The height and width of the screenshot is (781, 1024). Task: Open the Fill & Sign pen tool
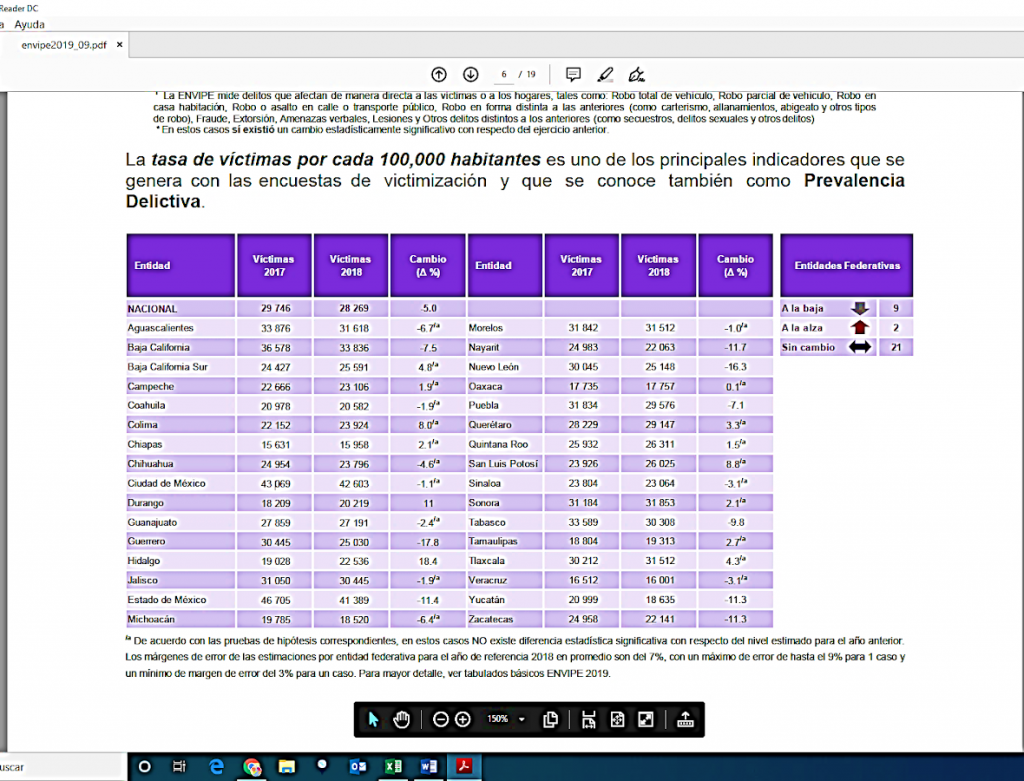click(x=636, y=74)
